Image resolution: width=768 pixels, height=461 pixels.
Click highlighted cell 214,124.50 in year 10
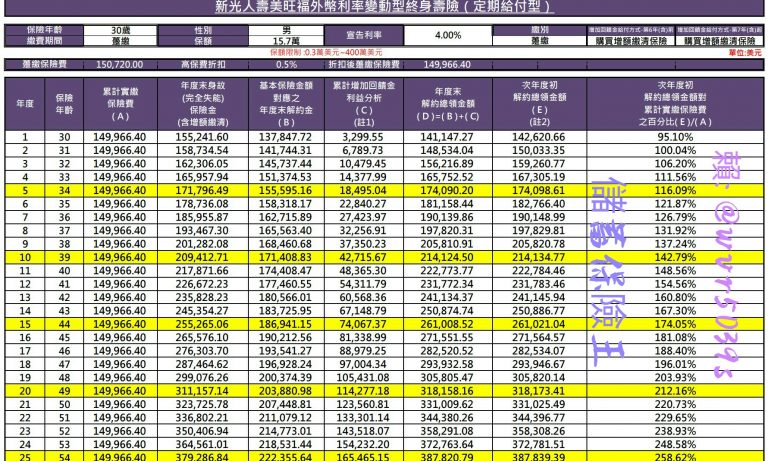coord(447,257)
